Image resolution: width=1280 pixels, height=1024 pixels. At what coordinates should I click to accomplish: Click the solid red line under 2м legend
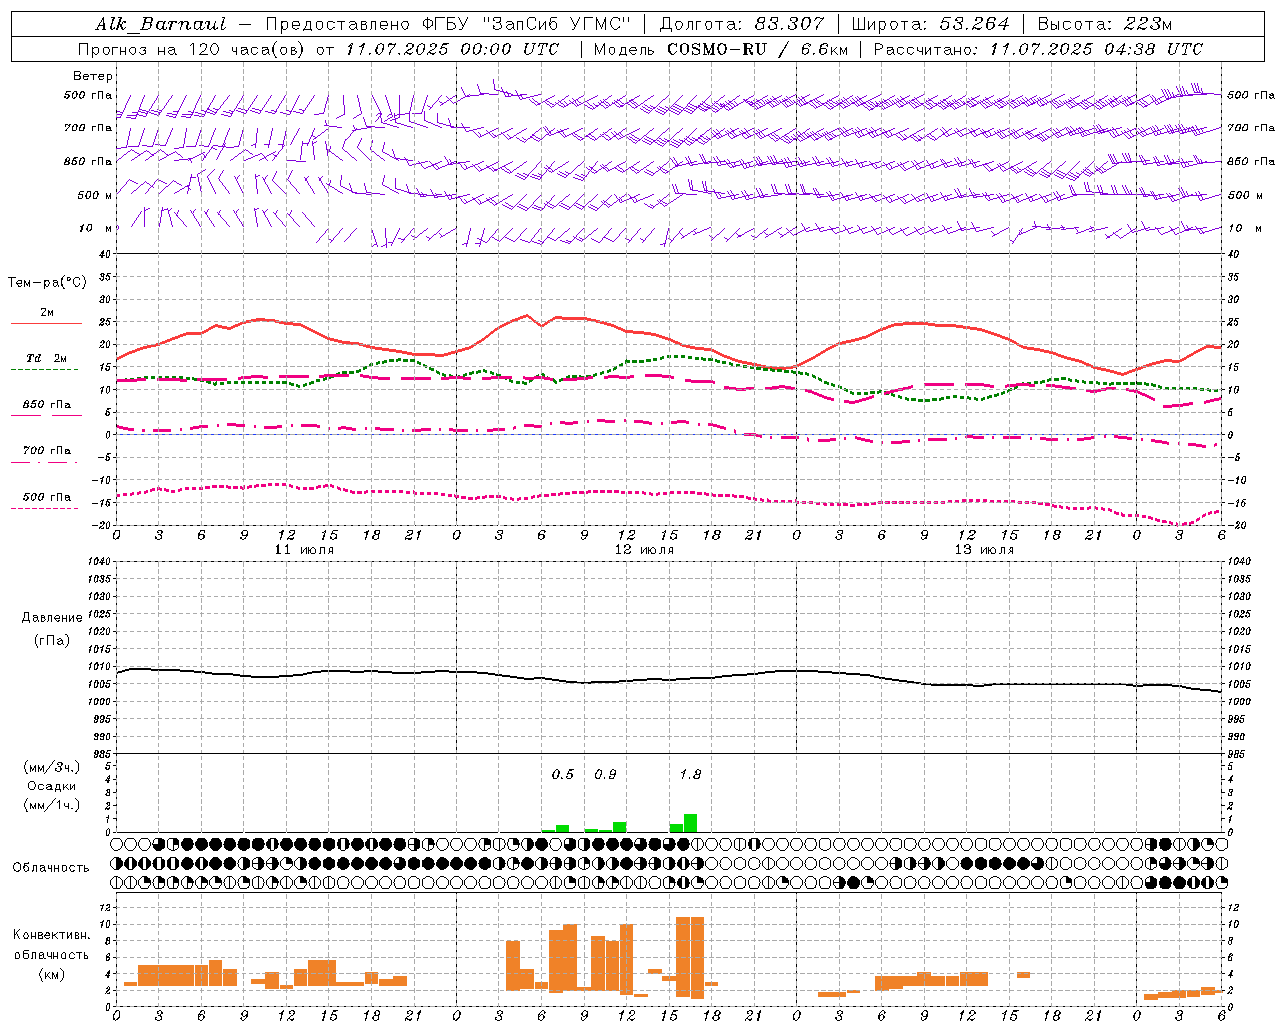click(46, 323)
